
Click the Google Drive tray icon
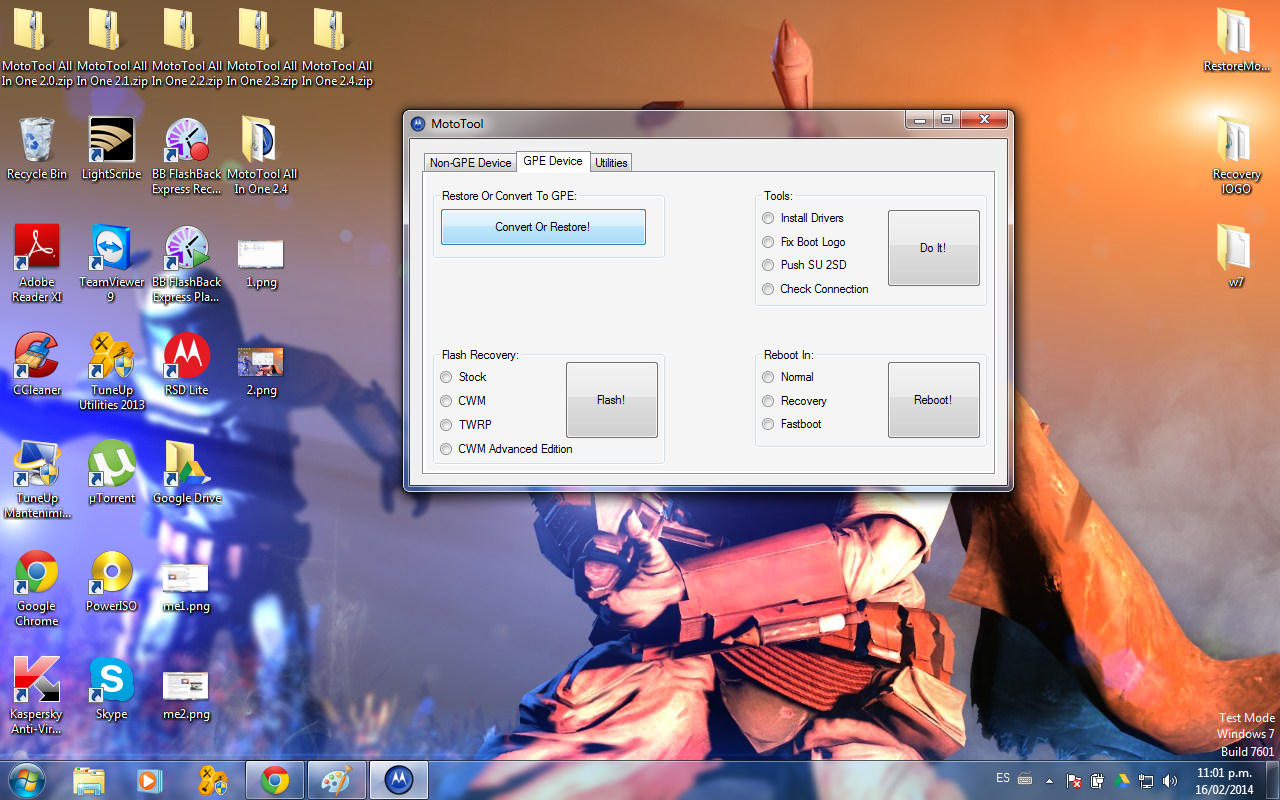coord(1122,780)
